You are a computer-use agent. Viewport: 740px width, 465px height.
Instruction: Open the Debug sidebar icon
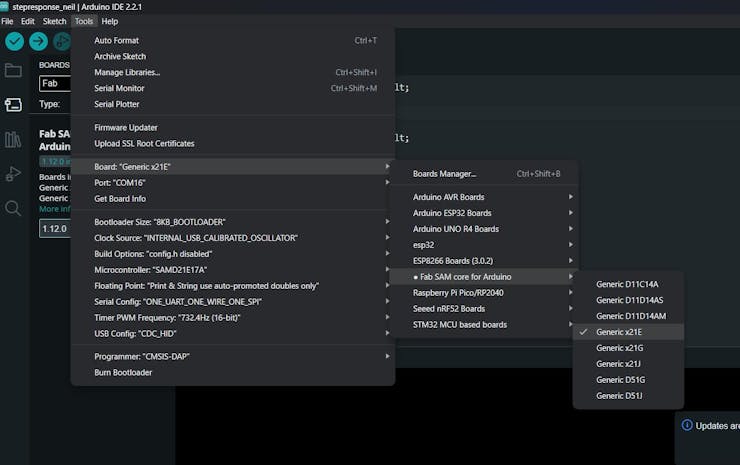coord(13,174)
